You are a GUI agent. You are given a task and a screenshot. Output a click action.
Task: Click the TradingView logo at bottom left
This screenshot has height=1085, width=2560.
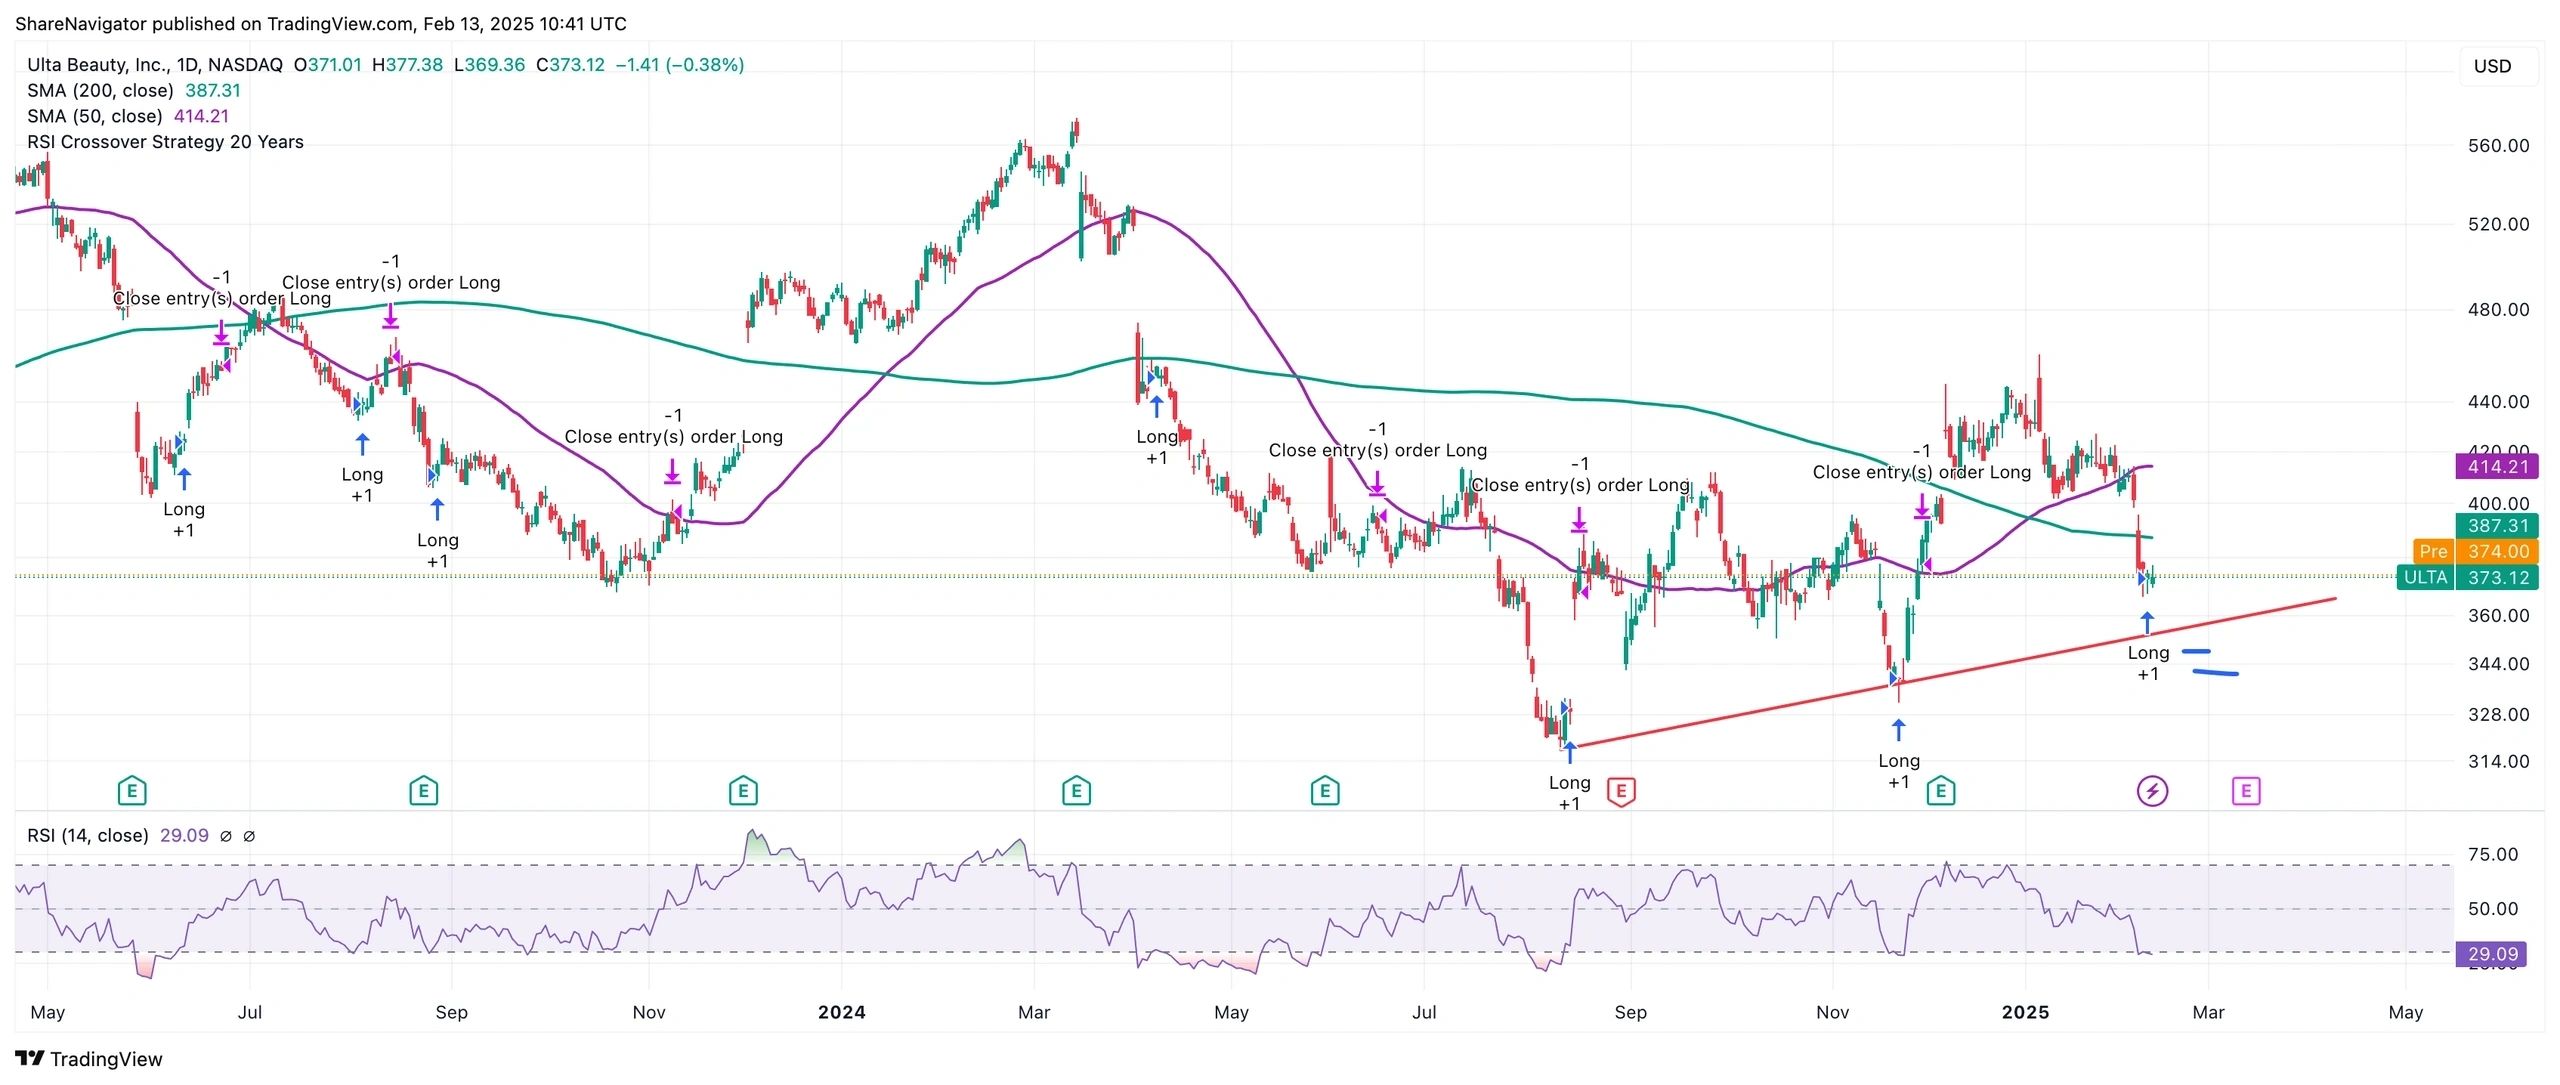pos(89,1059)
